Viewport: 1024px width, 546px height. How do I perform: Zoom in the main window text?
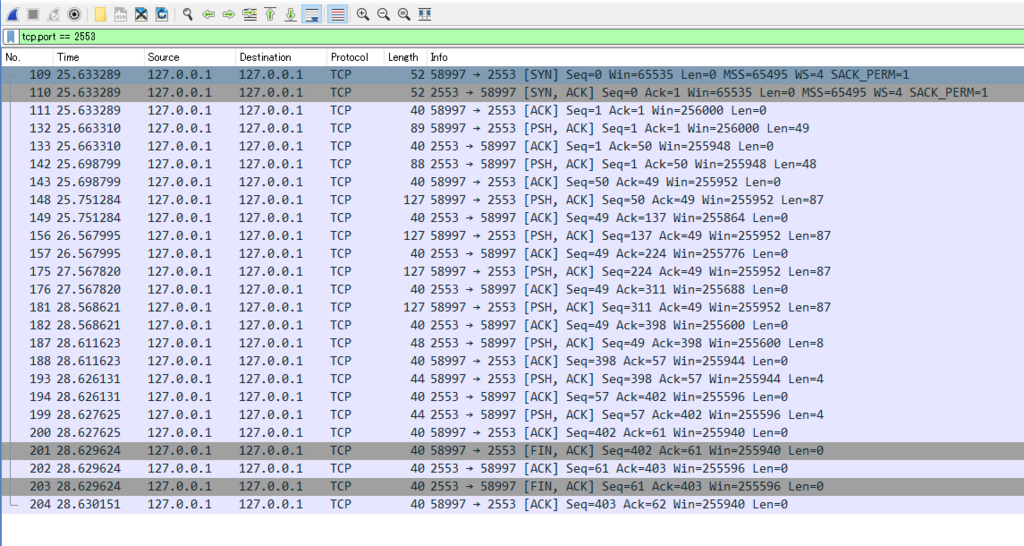(363, 14)
